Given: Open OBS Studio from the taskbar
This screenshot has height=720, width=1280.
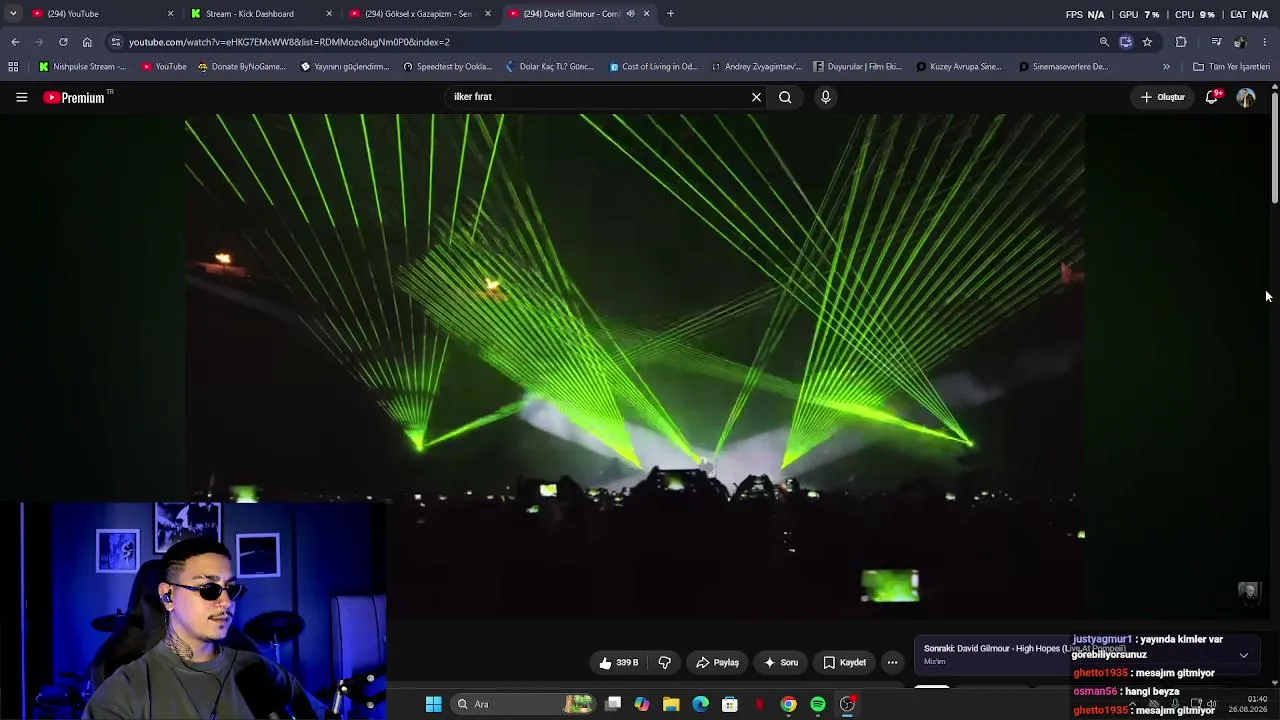Looking at the screenshot, I should coord(847,704).
